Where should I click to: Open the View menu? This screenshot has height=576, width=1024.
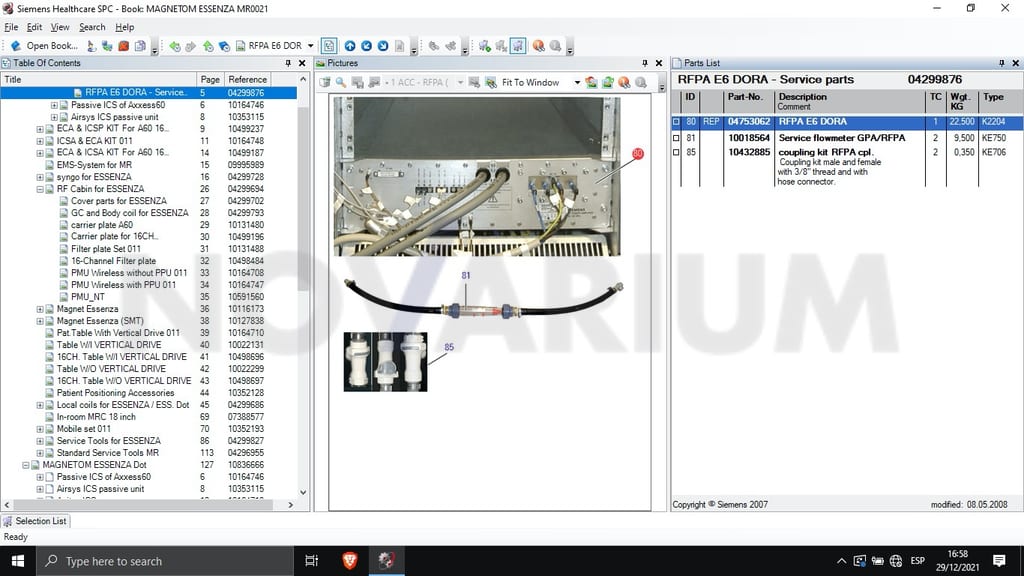(x=59, y=27)
